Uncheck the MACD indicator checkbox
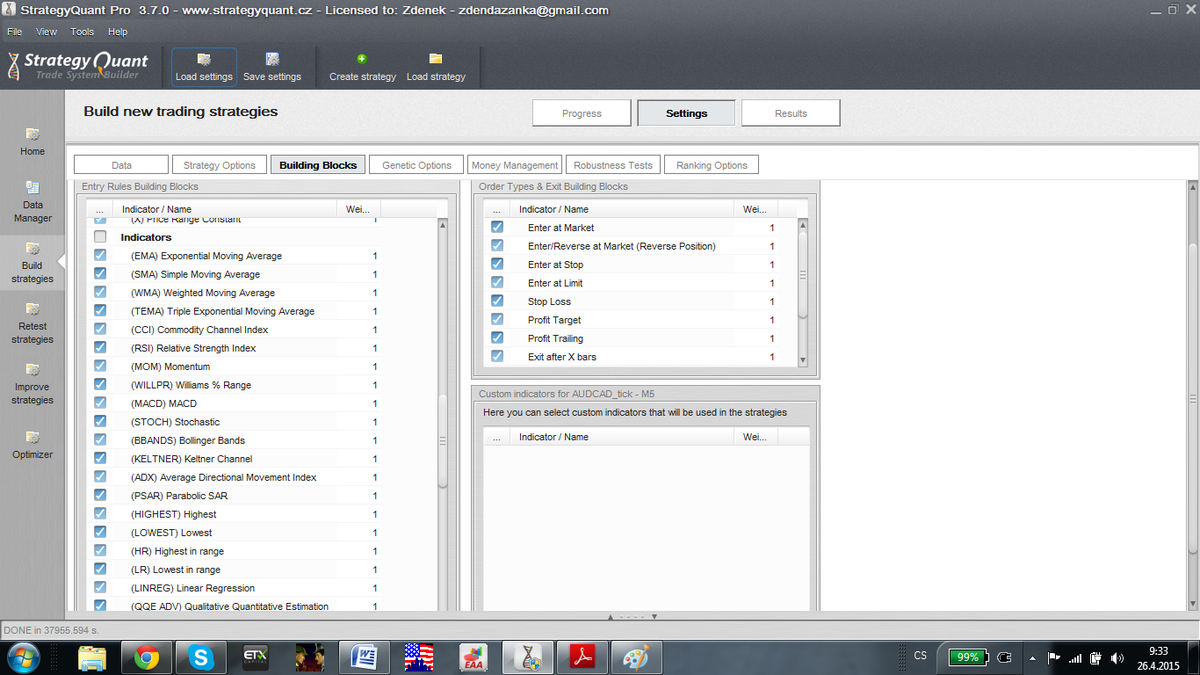This screenshot has height=675, width=1200. [100, 403]
